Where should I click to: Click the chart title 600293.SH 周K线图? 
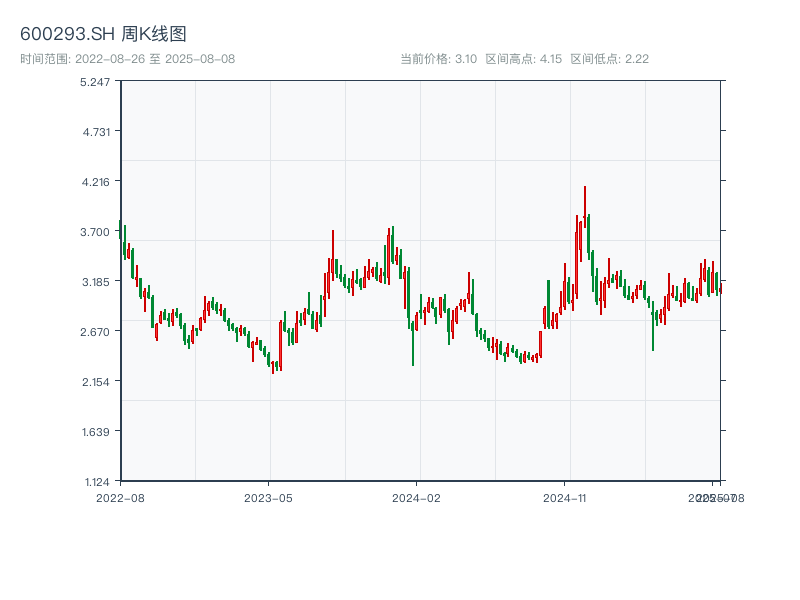(x=103, y=34)
